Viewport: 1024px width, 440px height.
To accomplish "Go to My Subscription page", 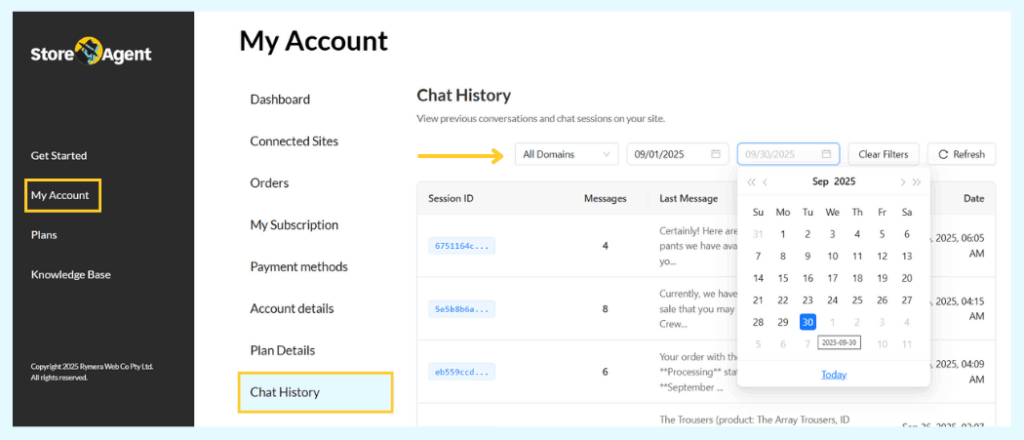I will coord(294,225).
